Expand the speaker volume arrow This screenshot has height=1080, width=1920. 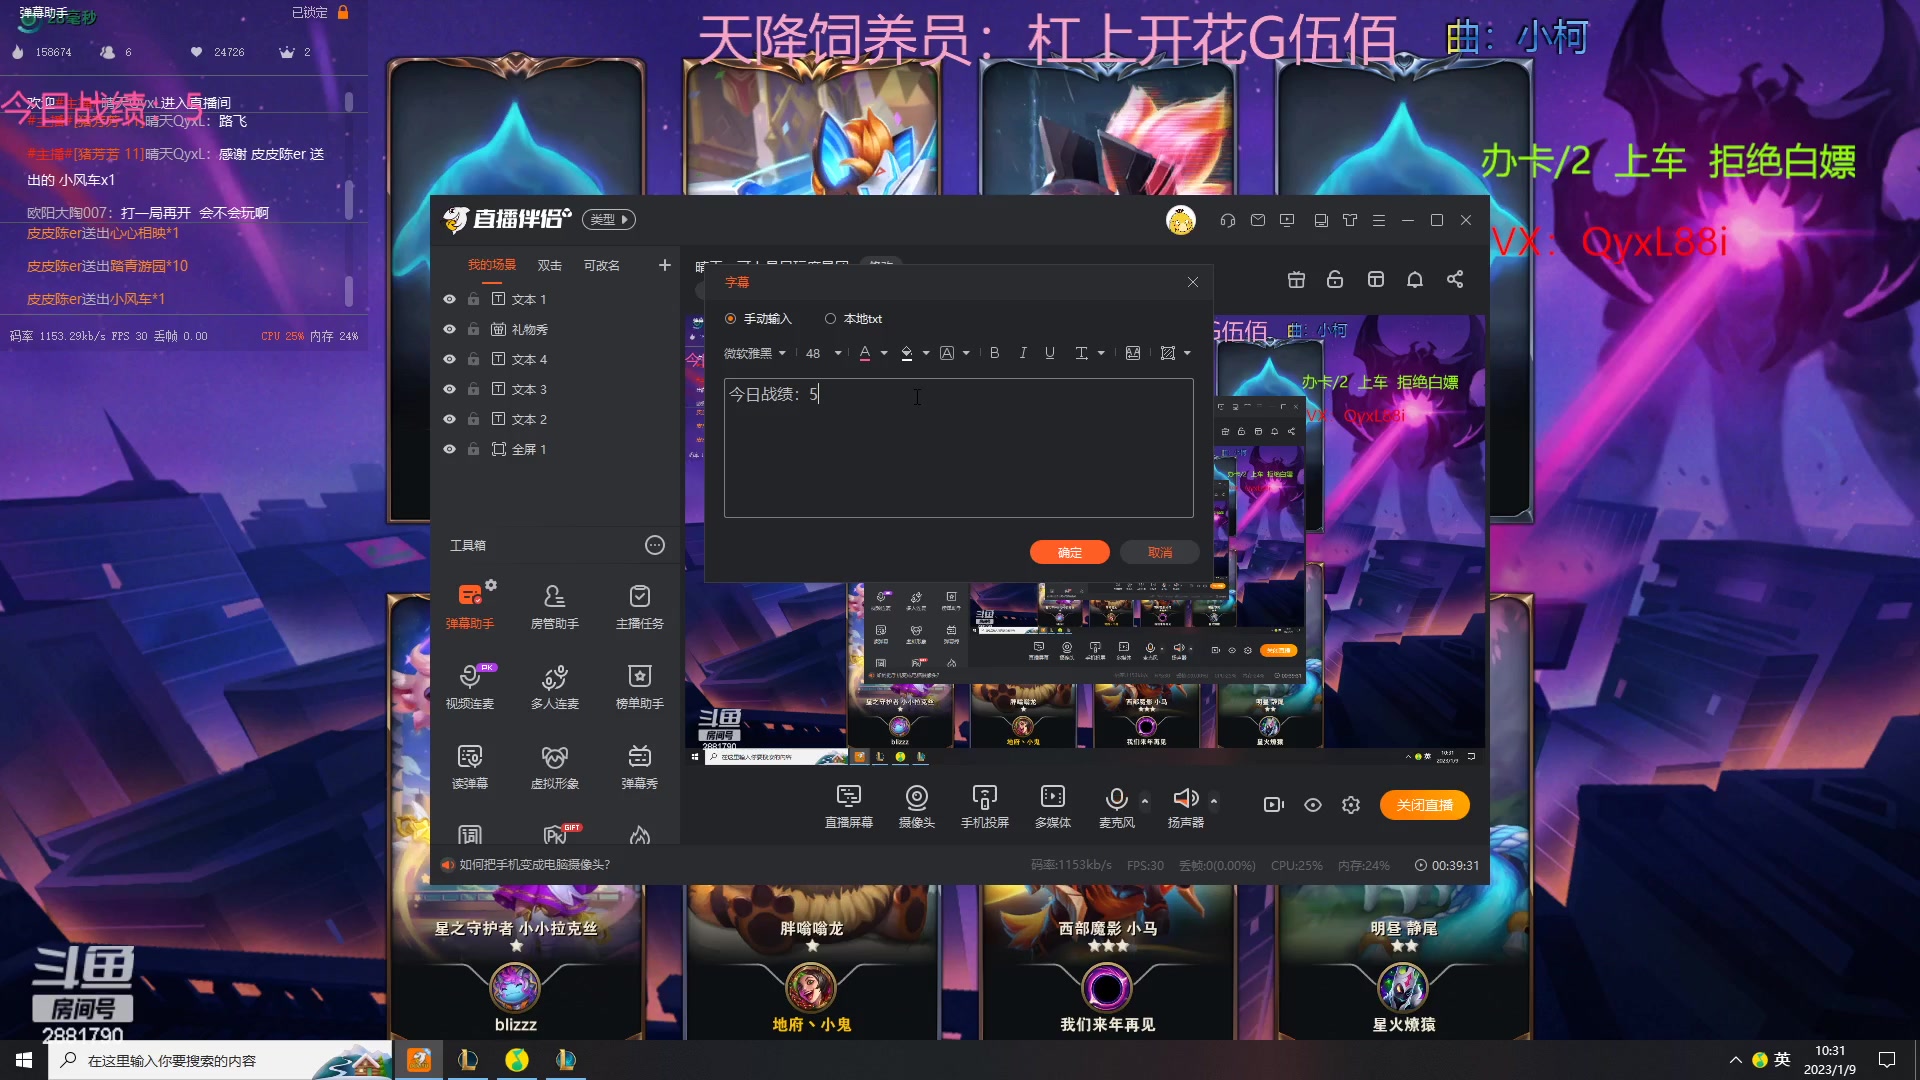pos(1214,801)
